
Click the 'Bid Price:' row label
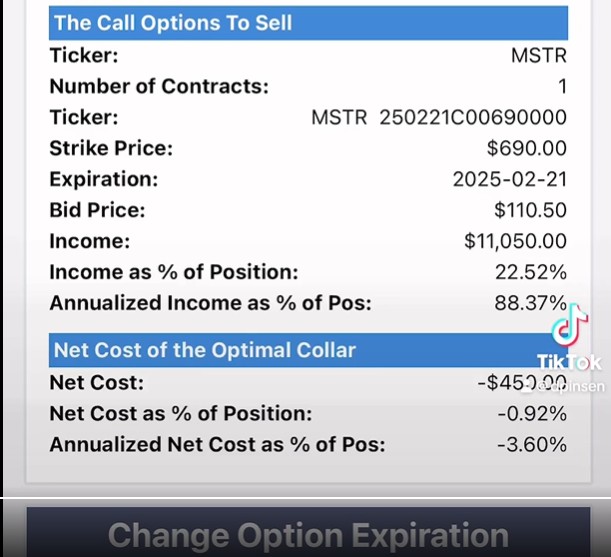tap(97, 211)
